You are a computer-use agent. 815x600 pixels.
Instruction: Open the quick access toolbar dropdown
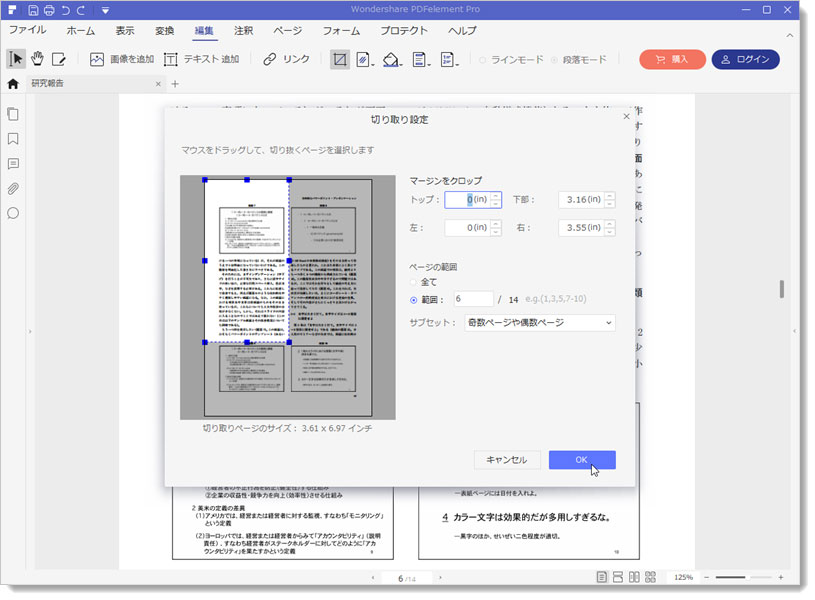point(106,10)
